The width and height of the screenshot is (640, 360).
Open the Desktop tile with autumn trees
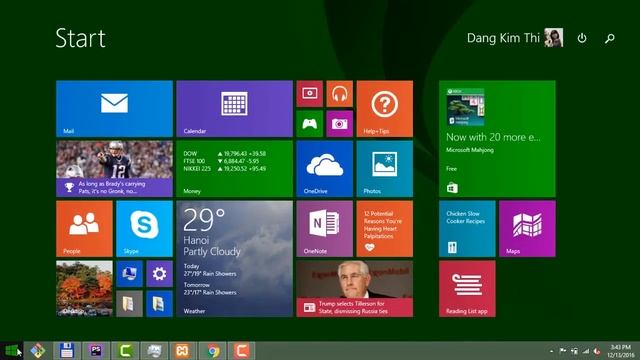(84, 289)
